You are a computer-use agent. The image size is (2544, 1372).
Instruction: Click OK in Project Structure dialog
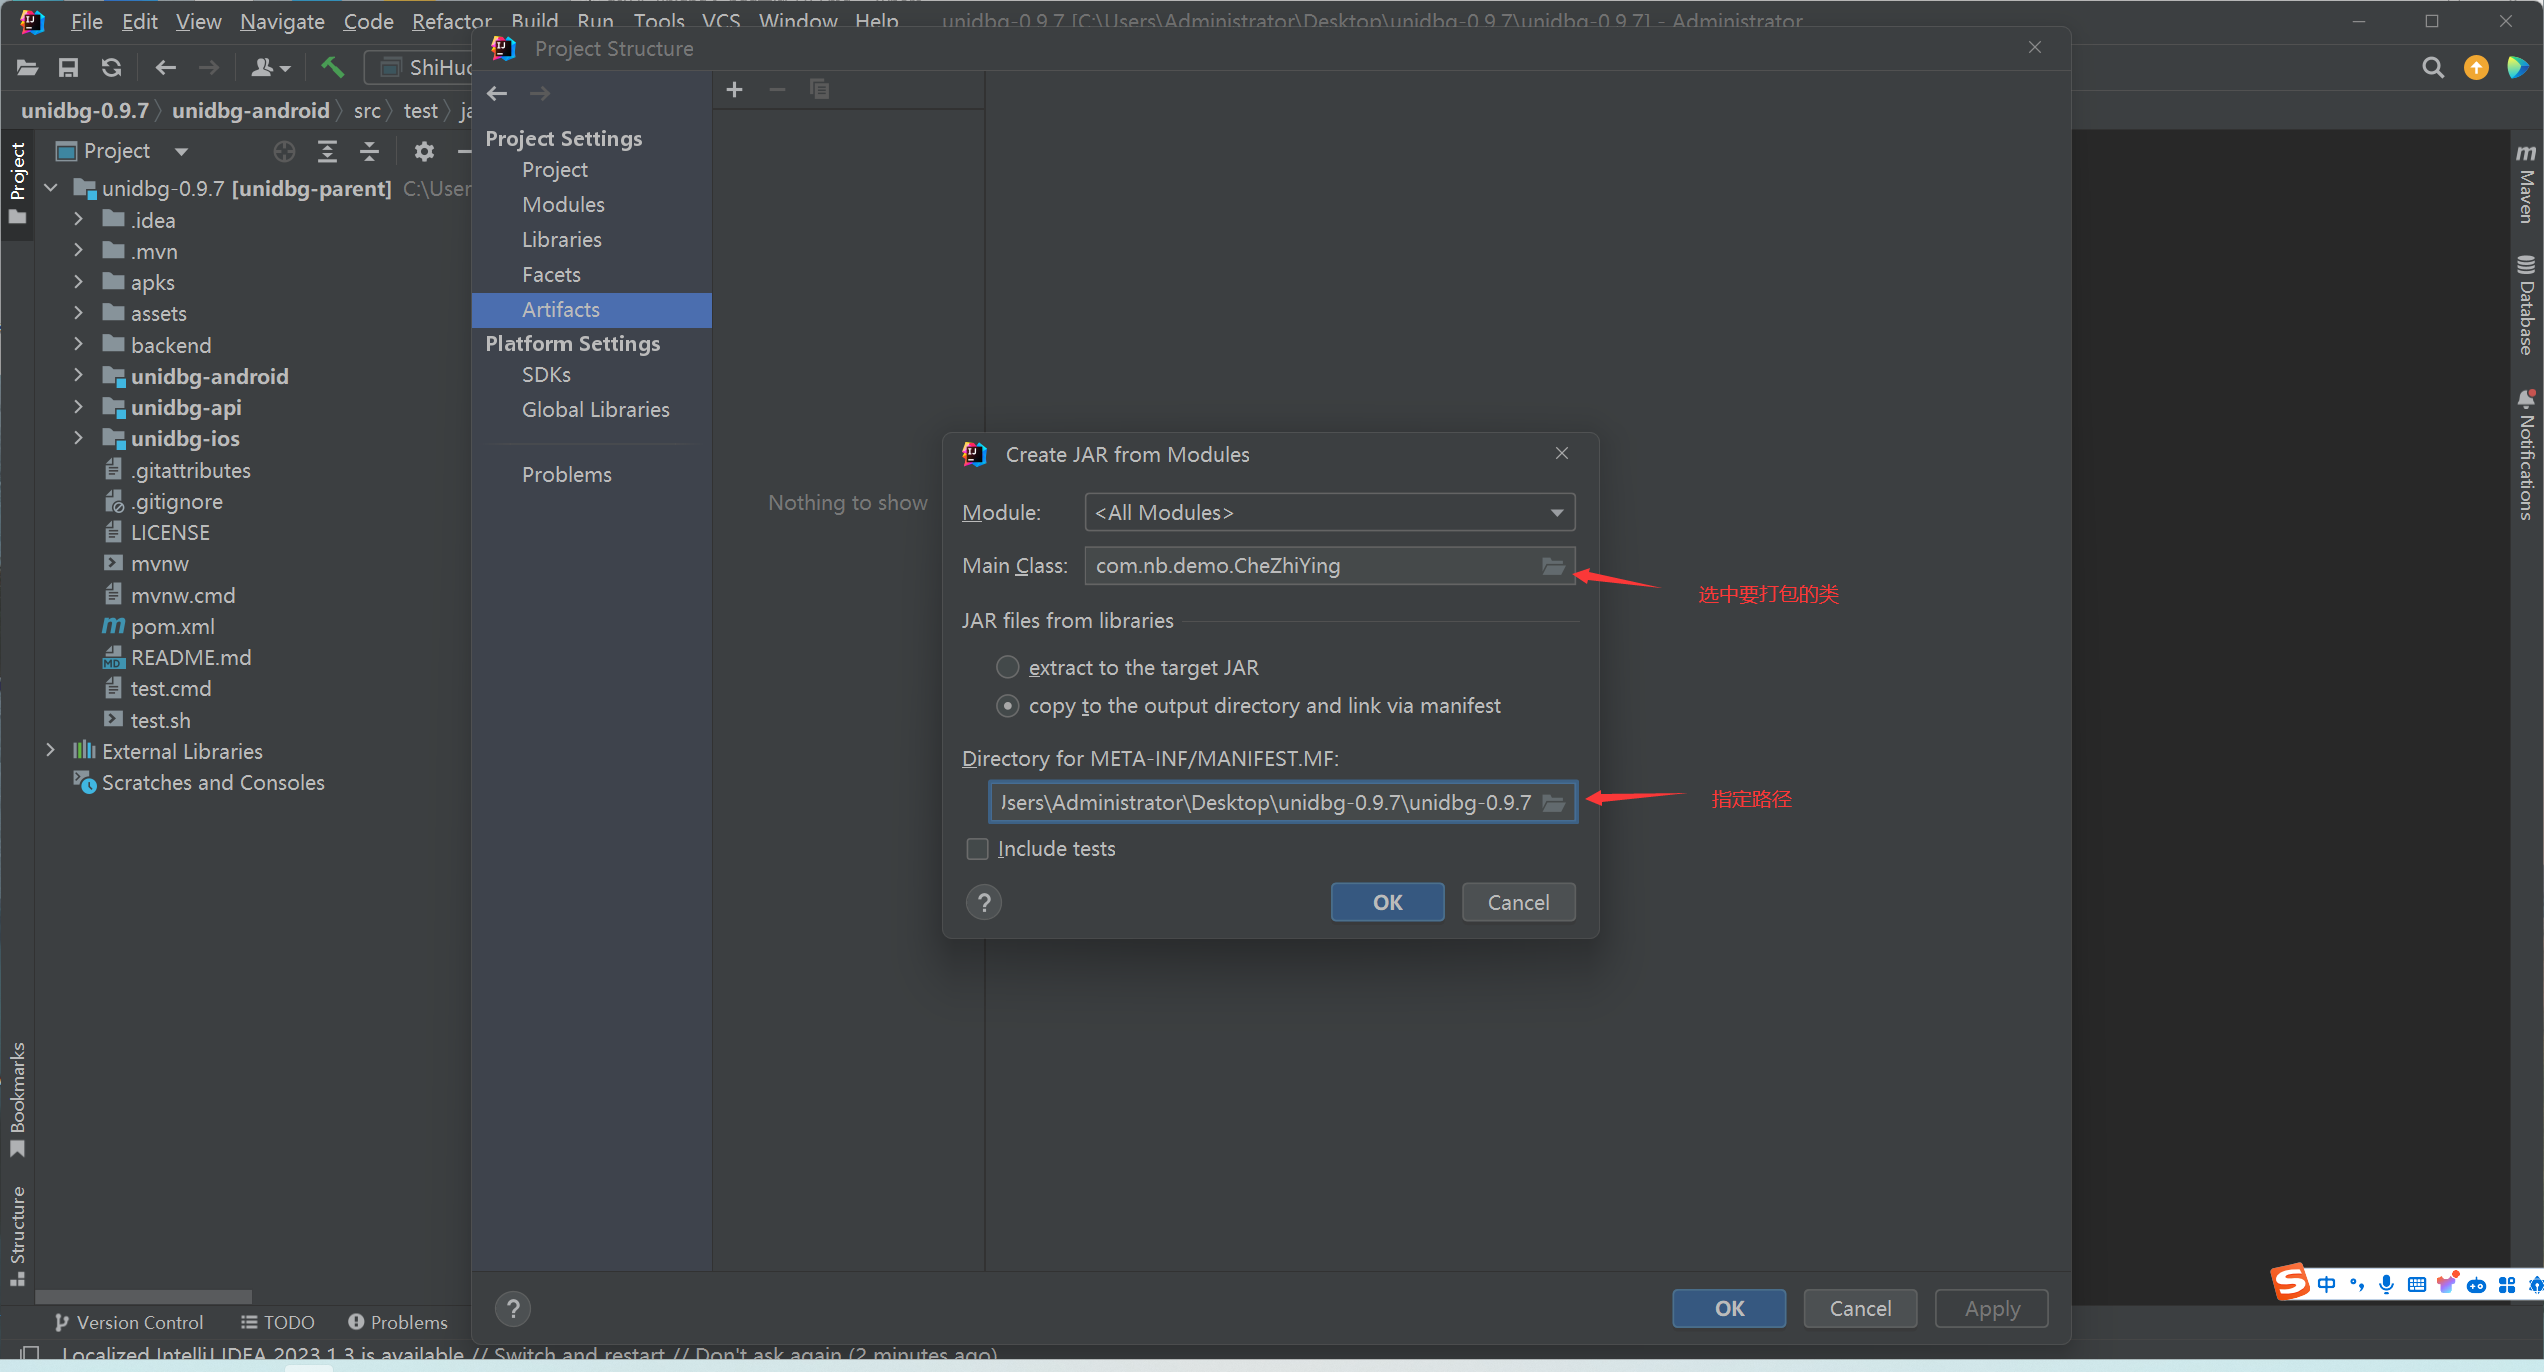click(1729, 1309)
